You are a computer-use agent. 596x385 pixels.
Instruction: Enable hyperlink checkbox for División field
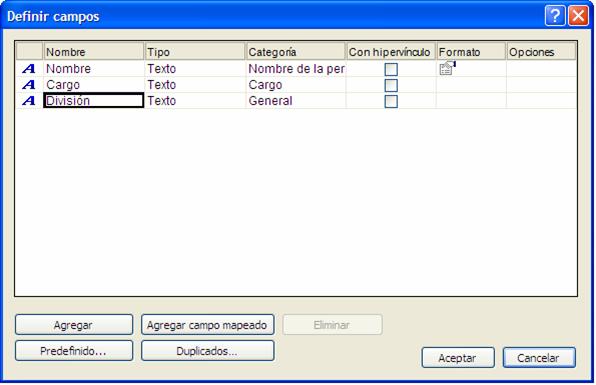391,101
